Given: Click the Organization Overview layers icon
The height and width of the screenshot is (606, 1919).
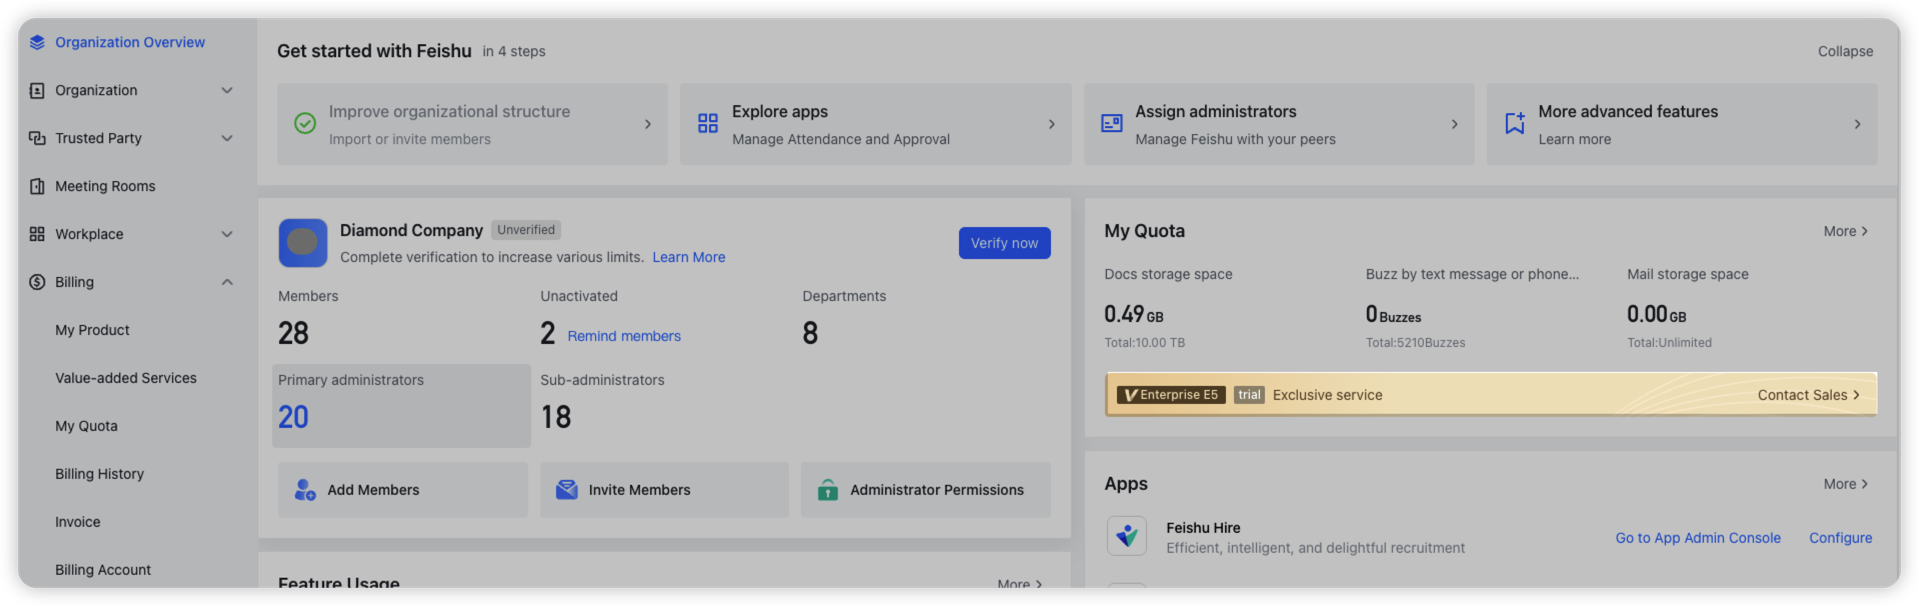Looking at the screenshot, I should pos(37,42).
